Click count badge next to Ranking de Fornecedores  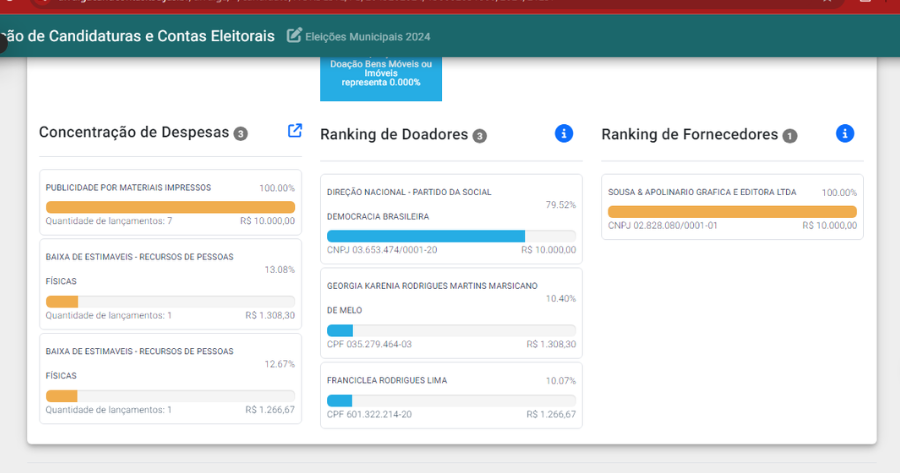click(790, 136)
